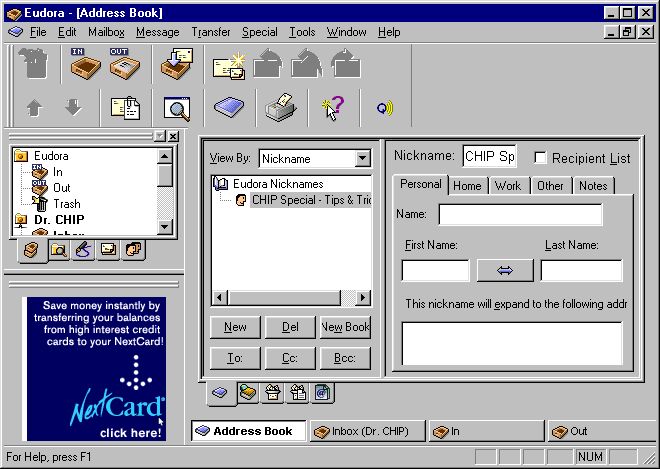Collapse the Eudora Nicknames tree node
The width and height of the screenshot is (660, 469).
220,184
